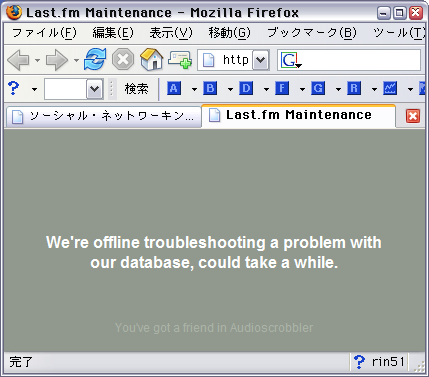Click the blue chart toolbar icon
Image resolution: width=429 pixels, height=377 pixels.
(390, 88)
